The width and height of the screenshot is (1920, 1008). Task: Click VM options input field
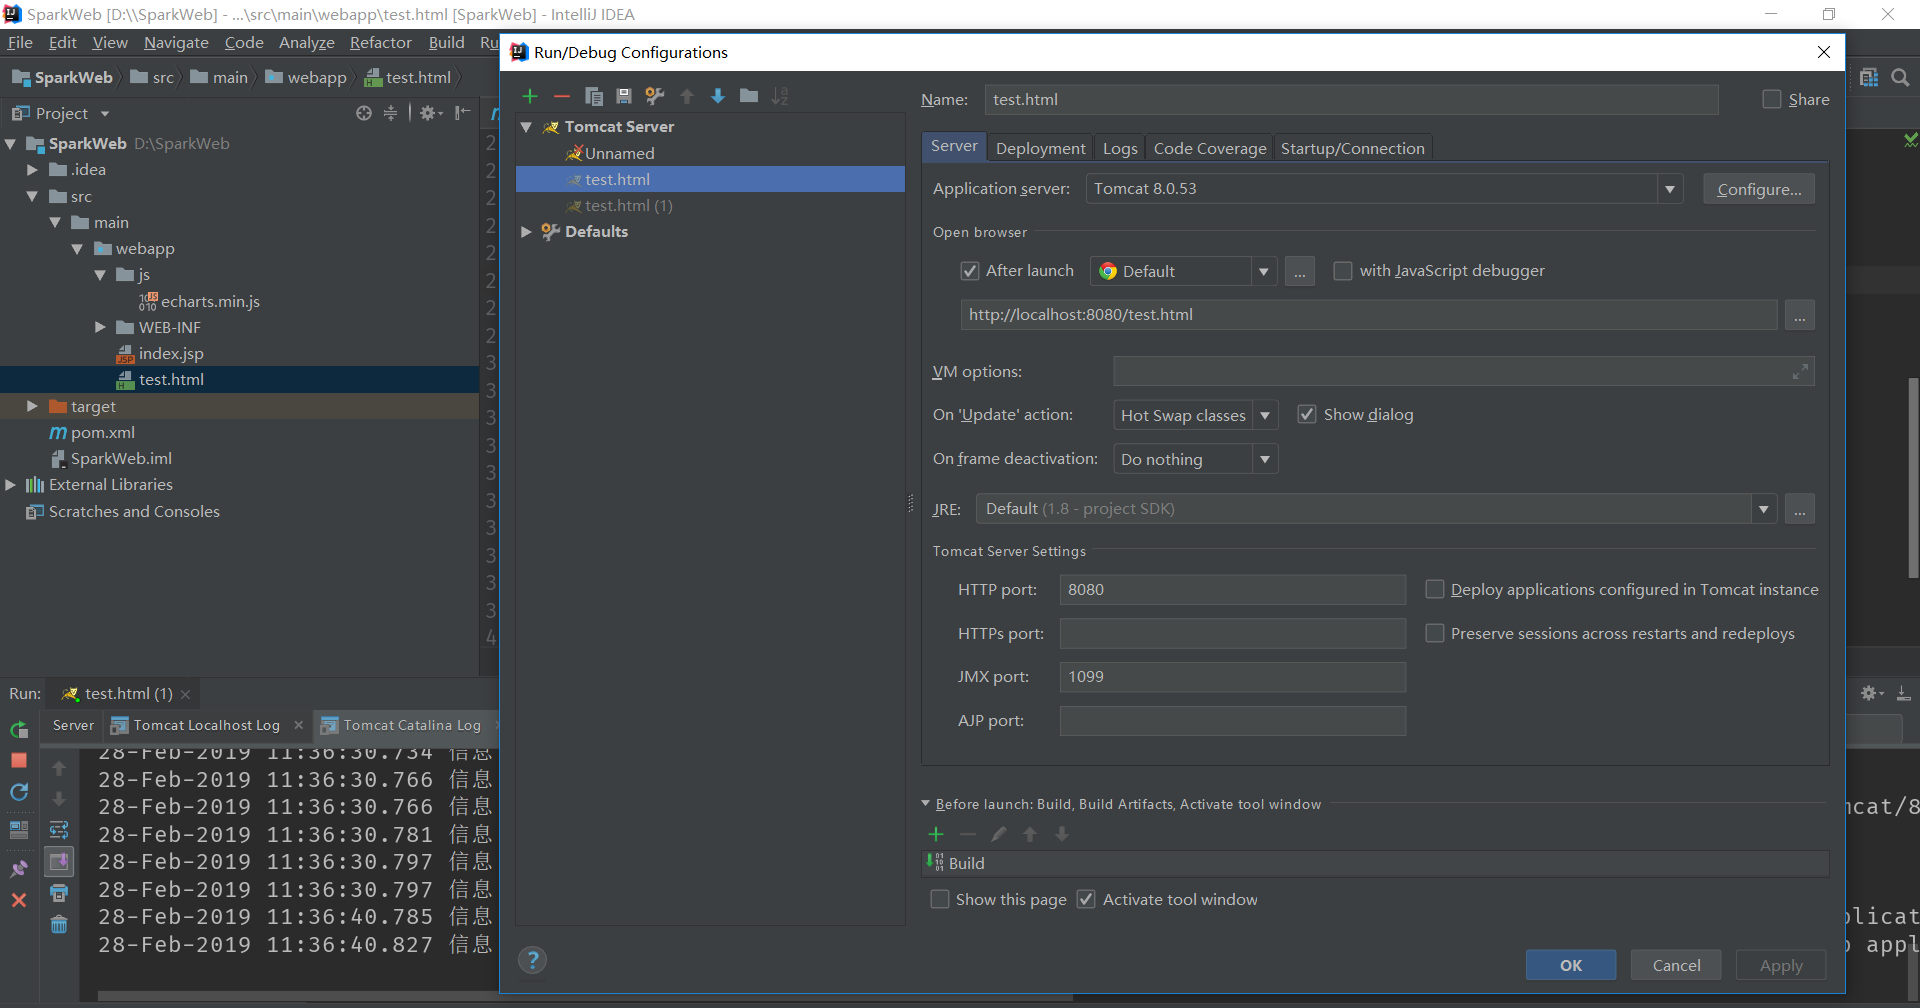click(1463, 371)
